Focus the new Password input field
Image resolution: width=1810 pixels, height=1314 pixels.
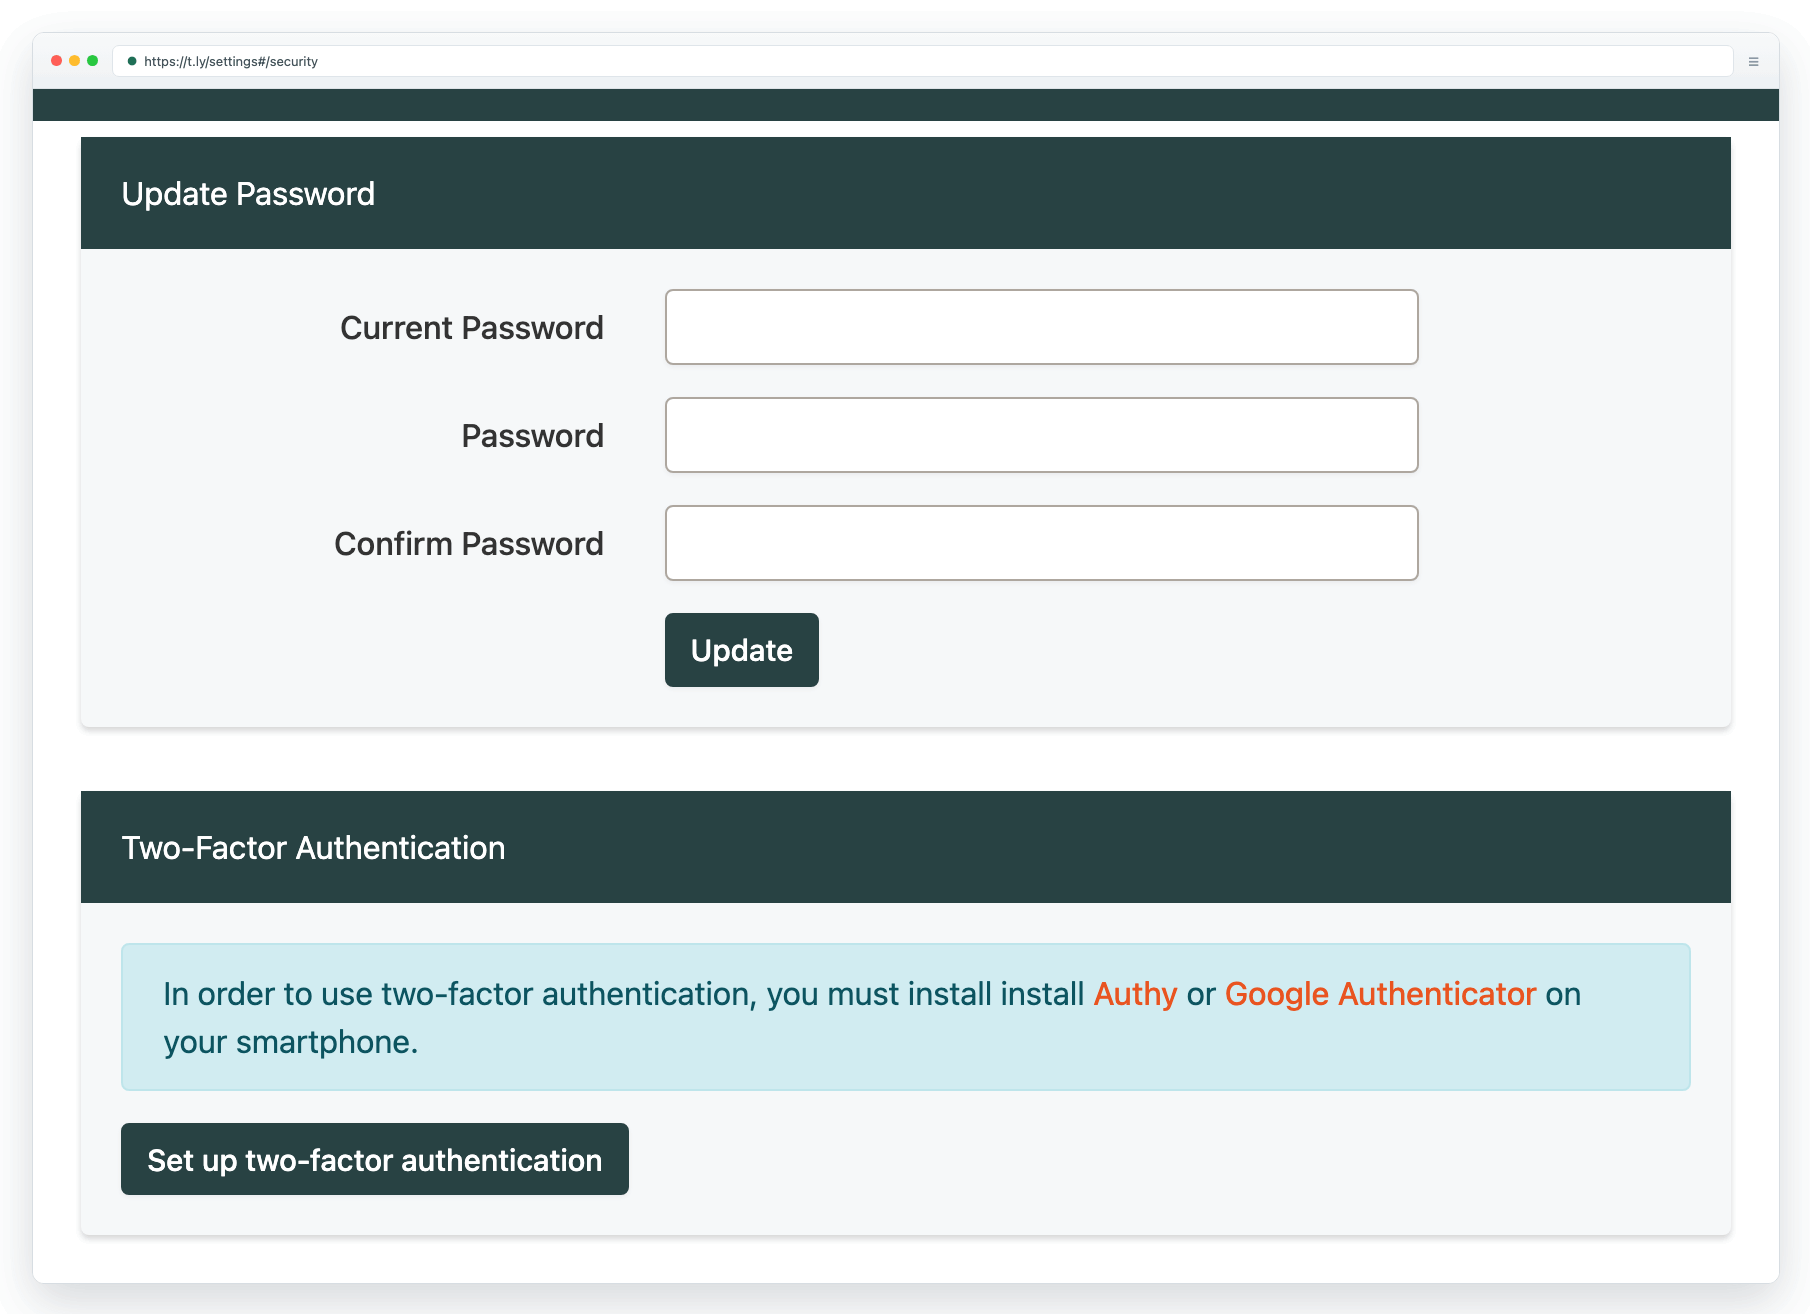pyautogui.click(x=1041, y=435)
